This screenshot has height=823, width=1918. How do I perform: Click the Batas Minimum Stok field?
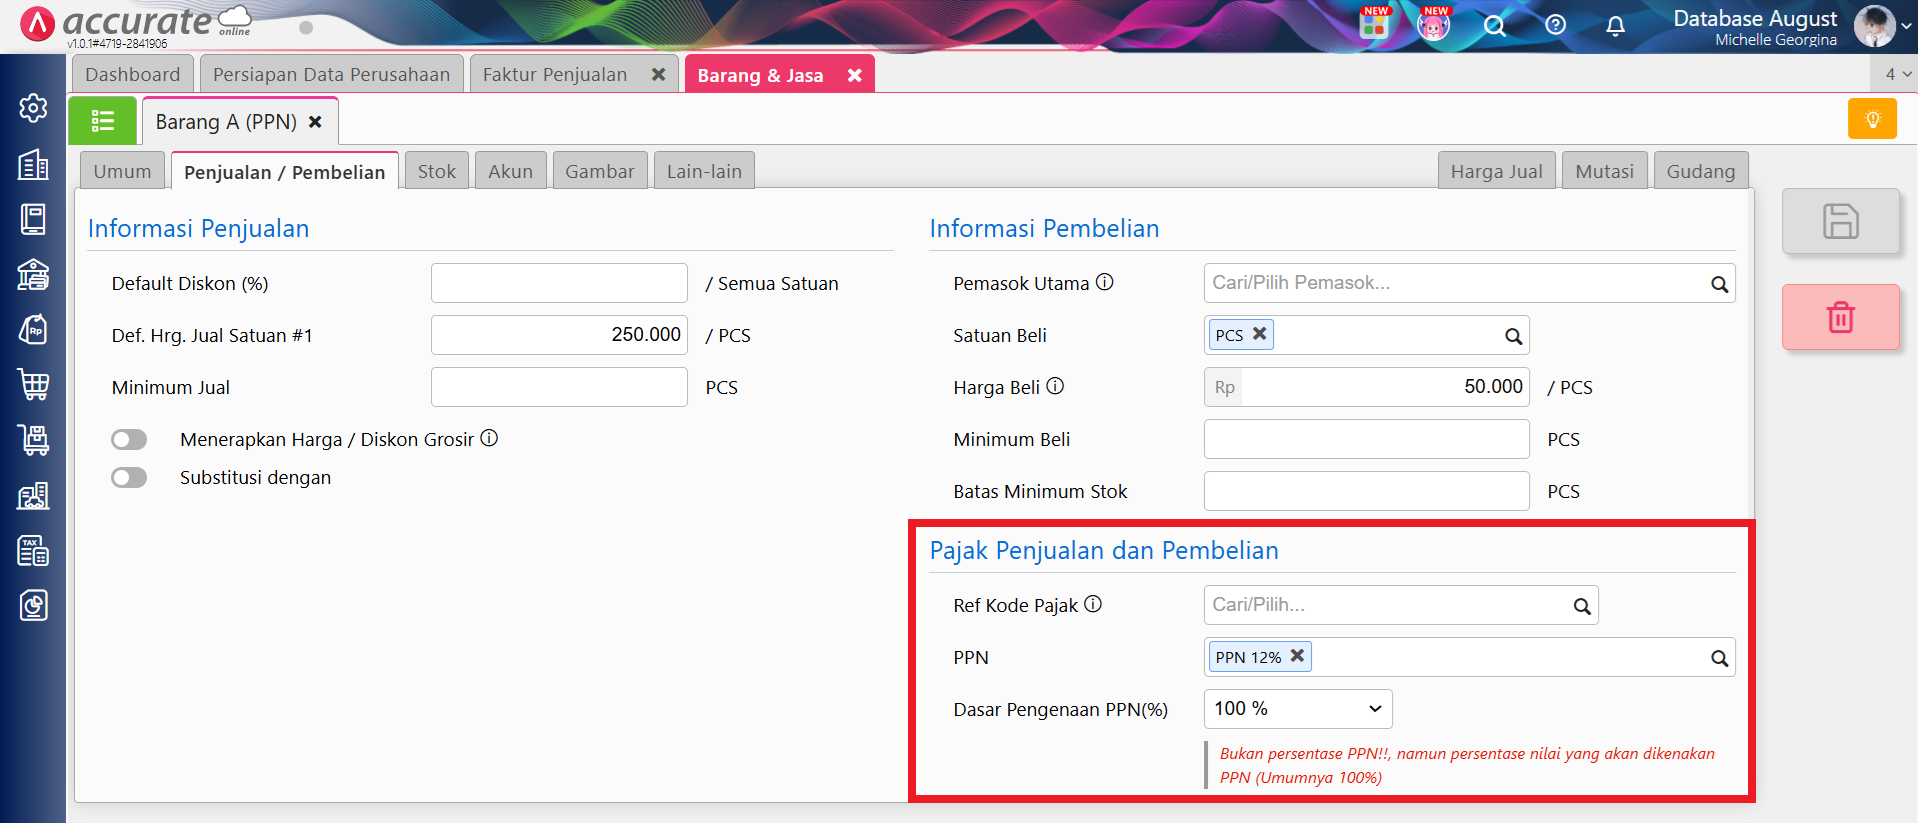pyautogui.click(x=1367, y=491)
